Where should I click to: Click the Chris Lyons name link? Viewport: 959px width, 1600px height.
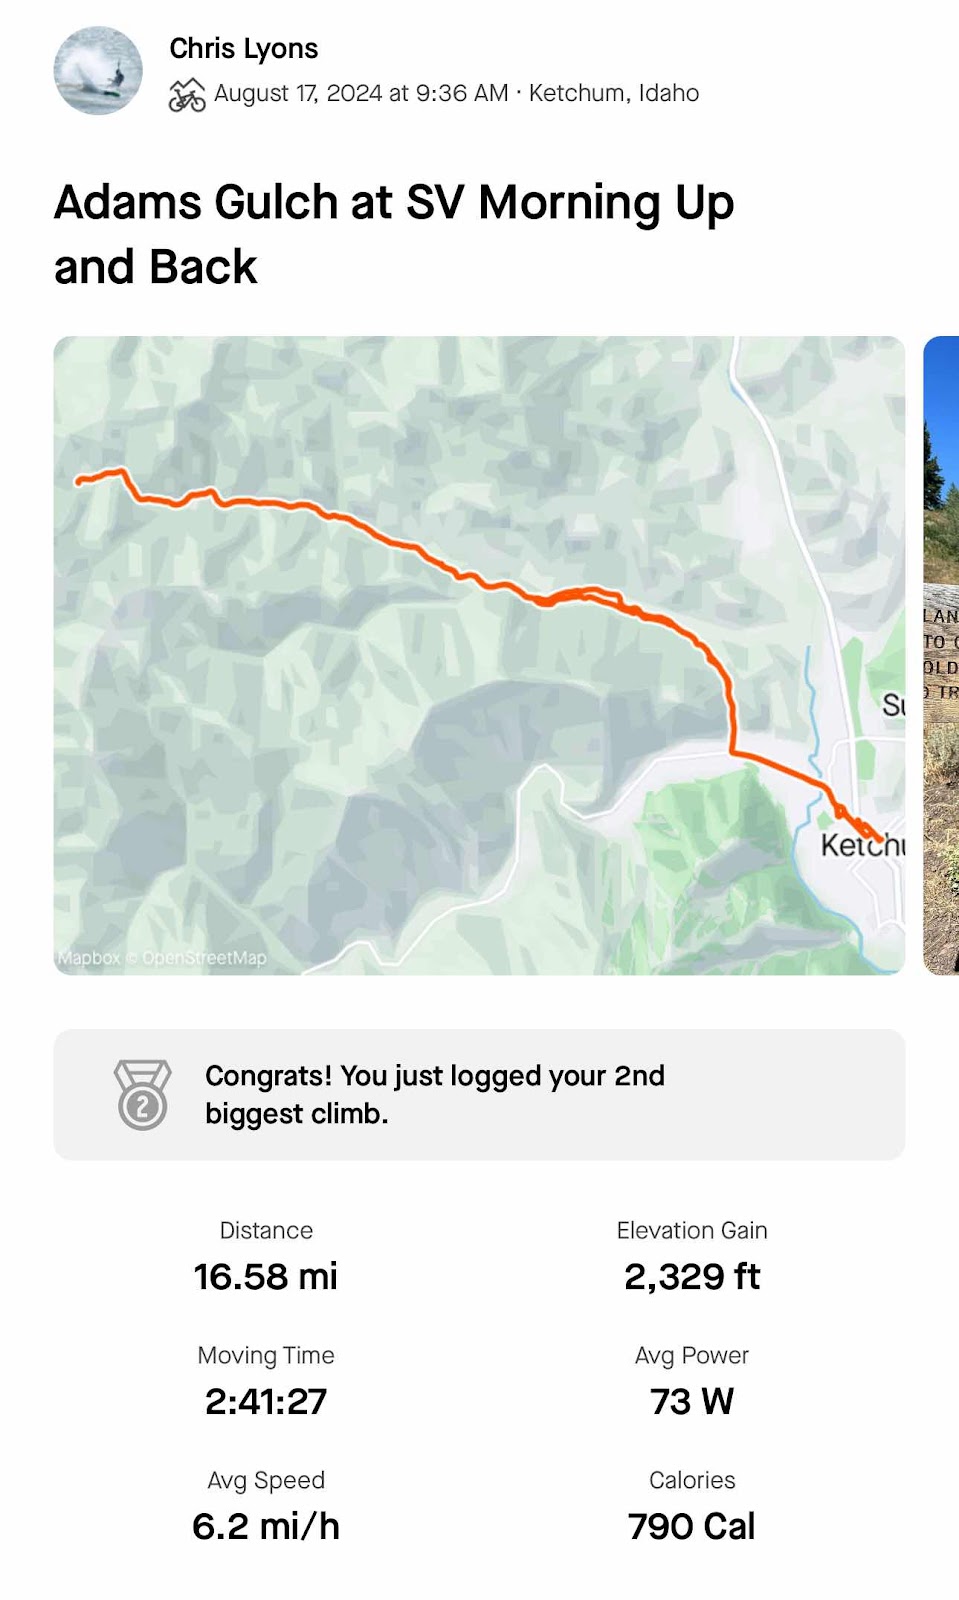[x=243, y=48]
